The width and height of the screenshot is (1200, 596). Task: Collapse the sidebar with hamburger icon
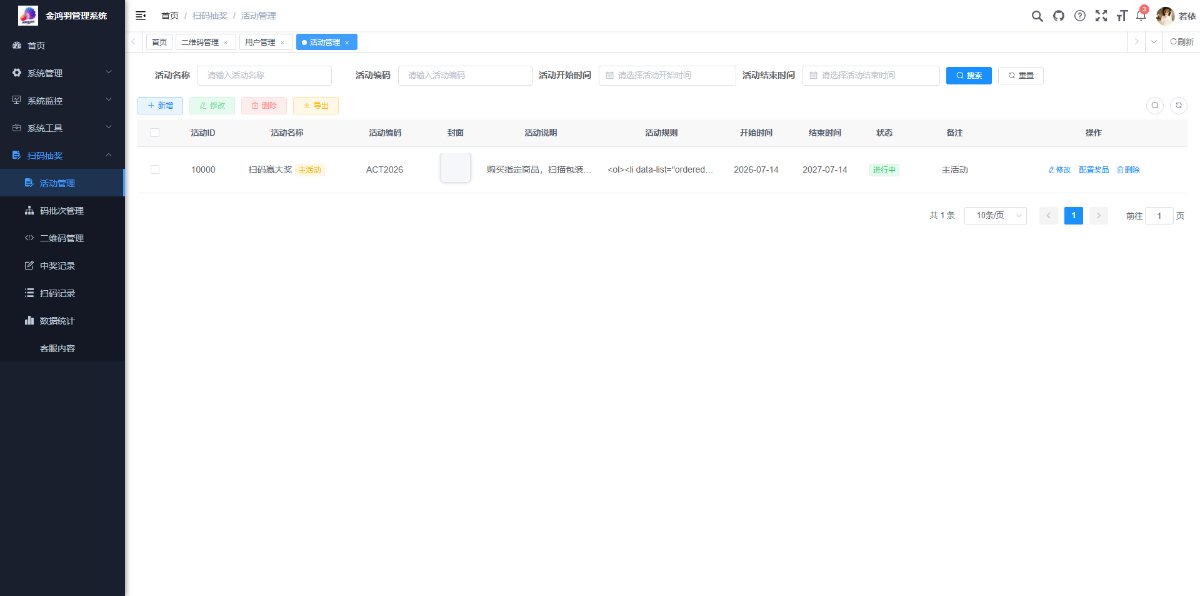point(141,15)
